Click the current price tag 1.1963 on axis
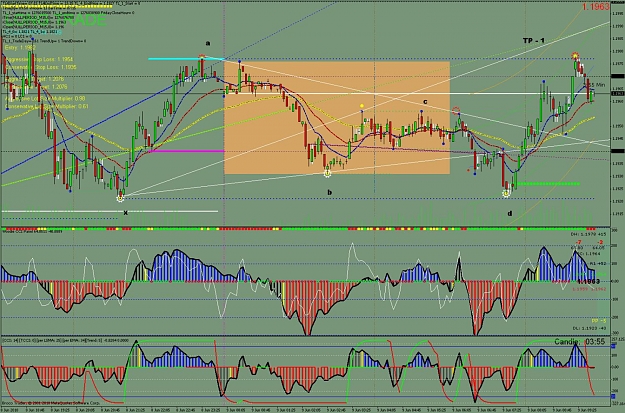The image size is (625, 413). [617, 94]
